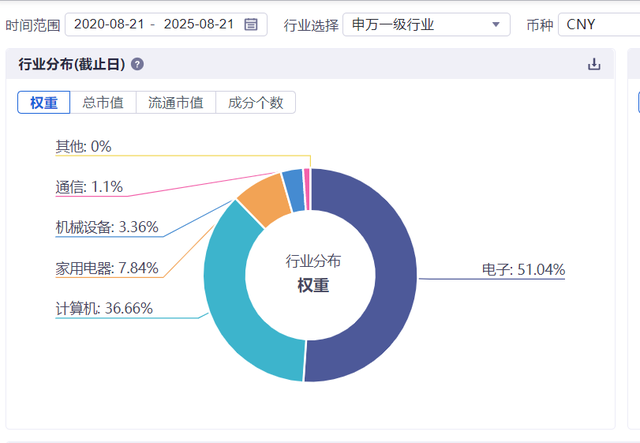Switch to the 成分个数 tab
Viewport: 640px width, 443px height.
[x=256, y=102]
